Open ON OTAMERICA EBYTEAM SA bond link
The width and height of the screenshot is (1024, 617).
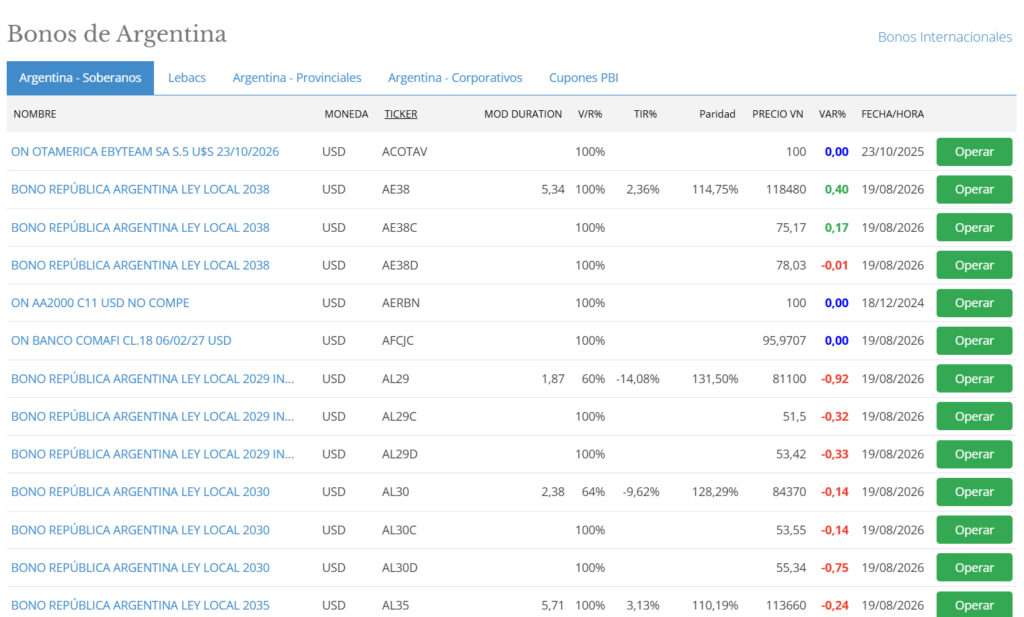(145, 151)
